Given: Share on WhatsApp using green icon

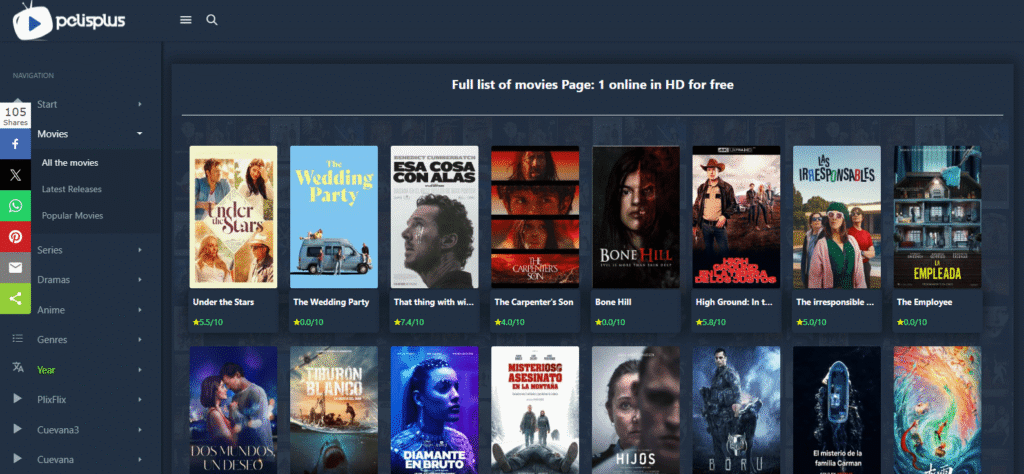Looking at the screenshot, I should (16, 206).
